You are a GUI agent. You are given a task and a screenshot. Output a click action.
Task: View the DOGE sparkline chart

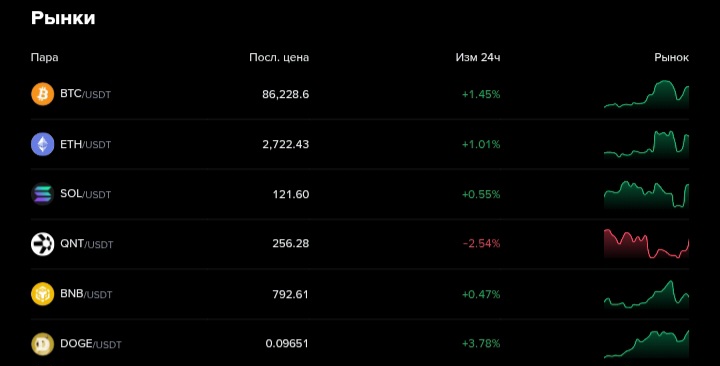(x=646, y=344)
